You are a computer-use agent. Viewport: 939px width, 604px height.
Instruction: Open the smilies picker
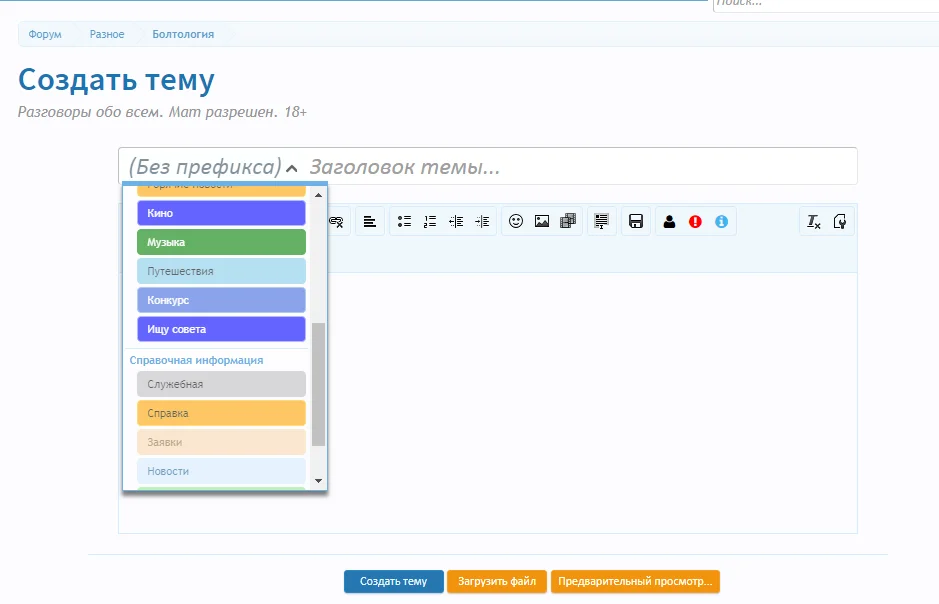516,221
